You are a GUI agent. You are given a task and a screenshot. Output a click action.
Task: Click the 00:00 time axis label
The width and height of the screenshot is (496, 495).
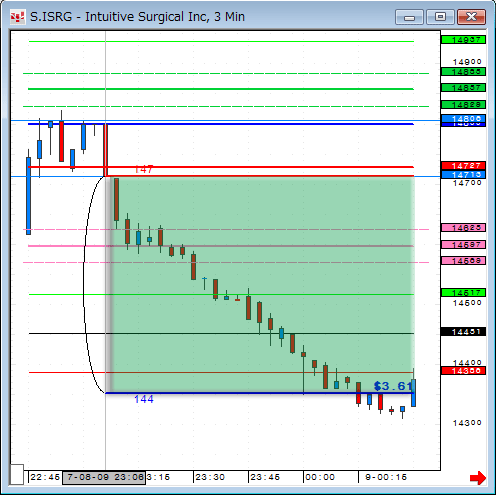coord(320,477)
